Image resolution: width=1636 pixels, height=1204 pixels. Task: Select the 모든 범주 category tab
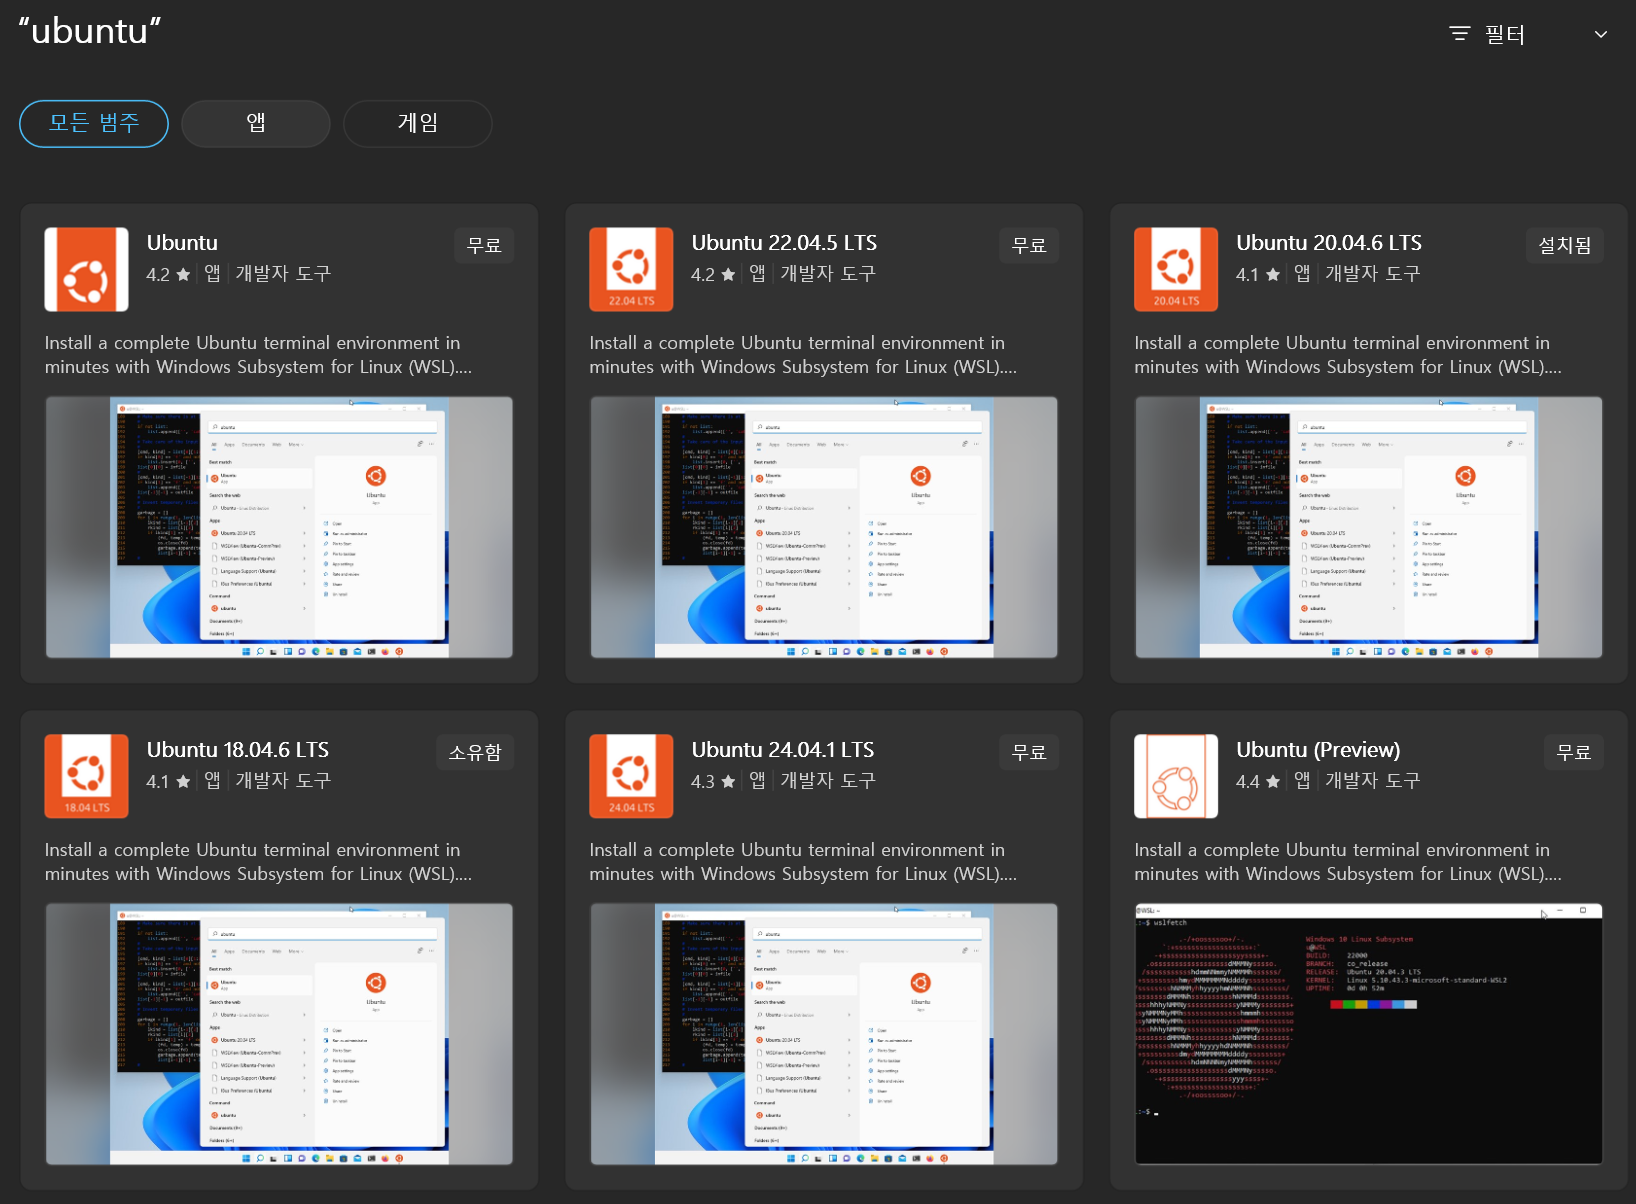94,123
